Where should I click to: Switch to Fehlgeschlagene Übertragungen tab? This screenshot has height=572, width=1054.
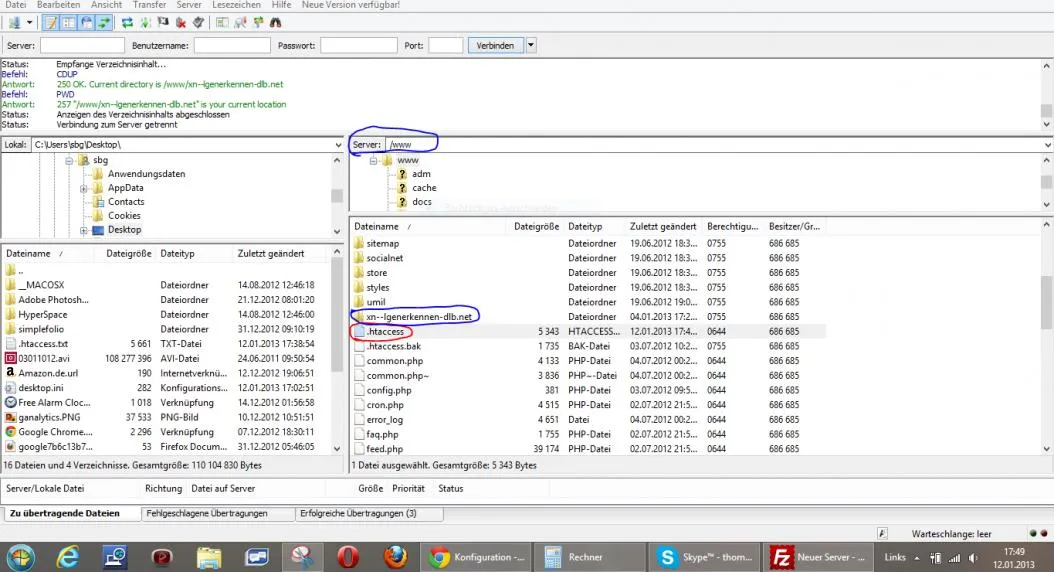point(207,514)
